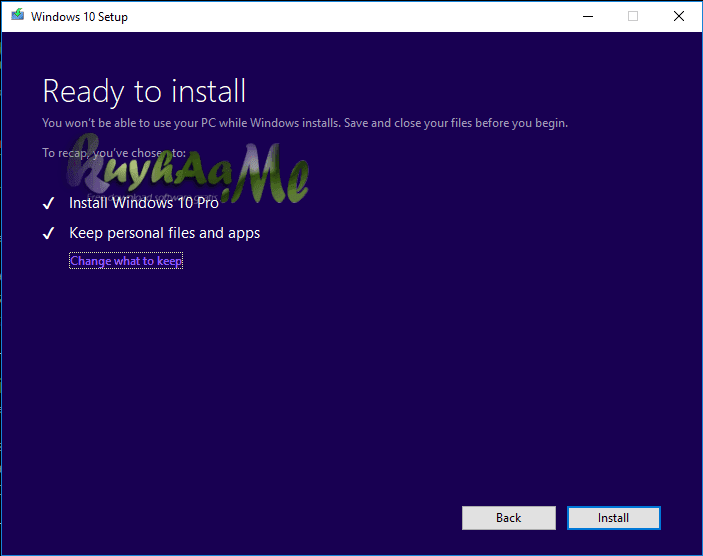Click the 'You won't be able to use your PC' notice
703x556 pixels.
305,123
